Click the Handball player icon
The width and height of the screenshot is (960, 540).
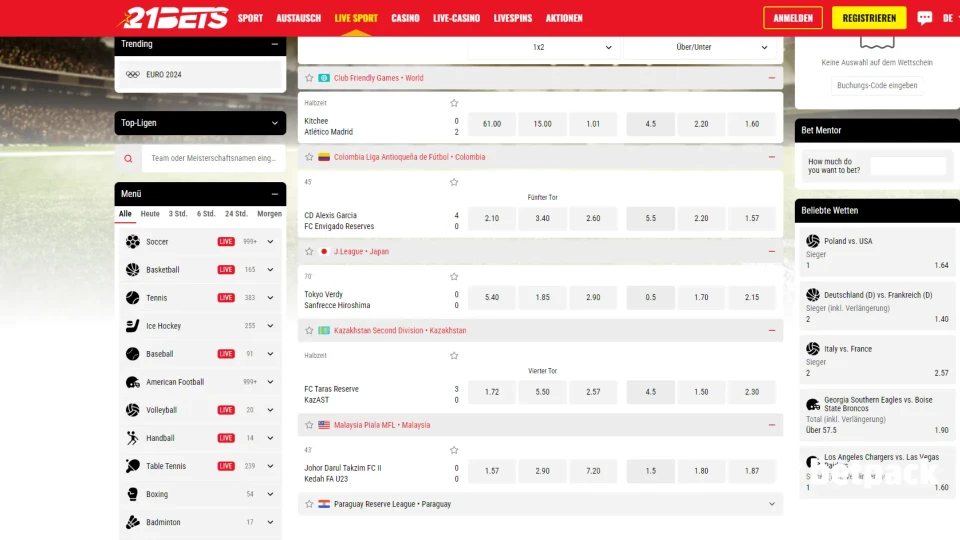click(x=132, y=438)
